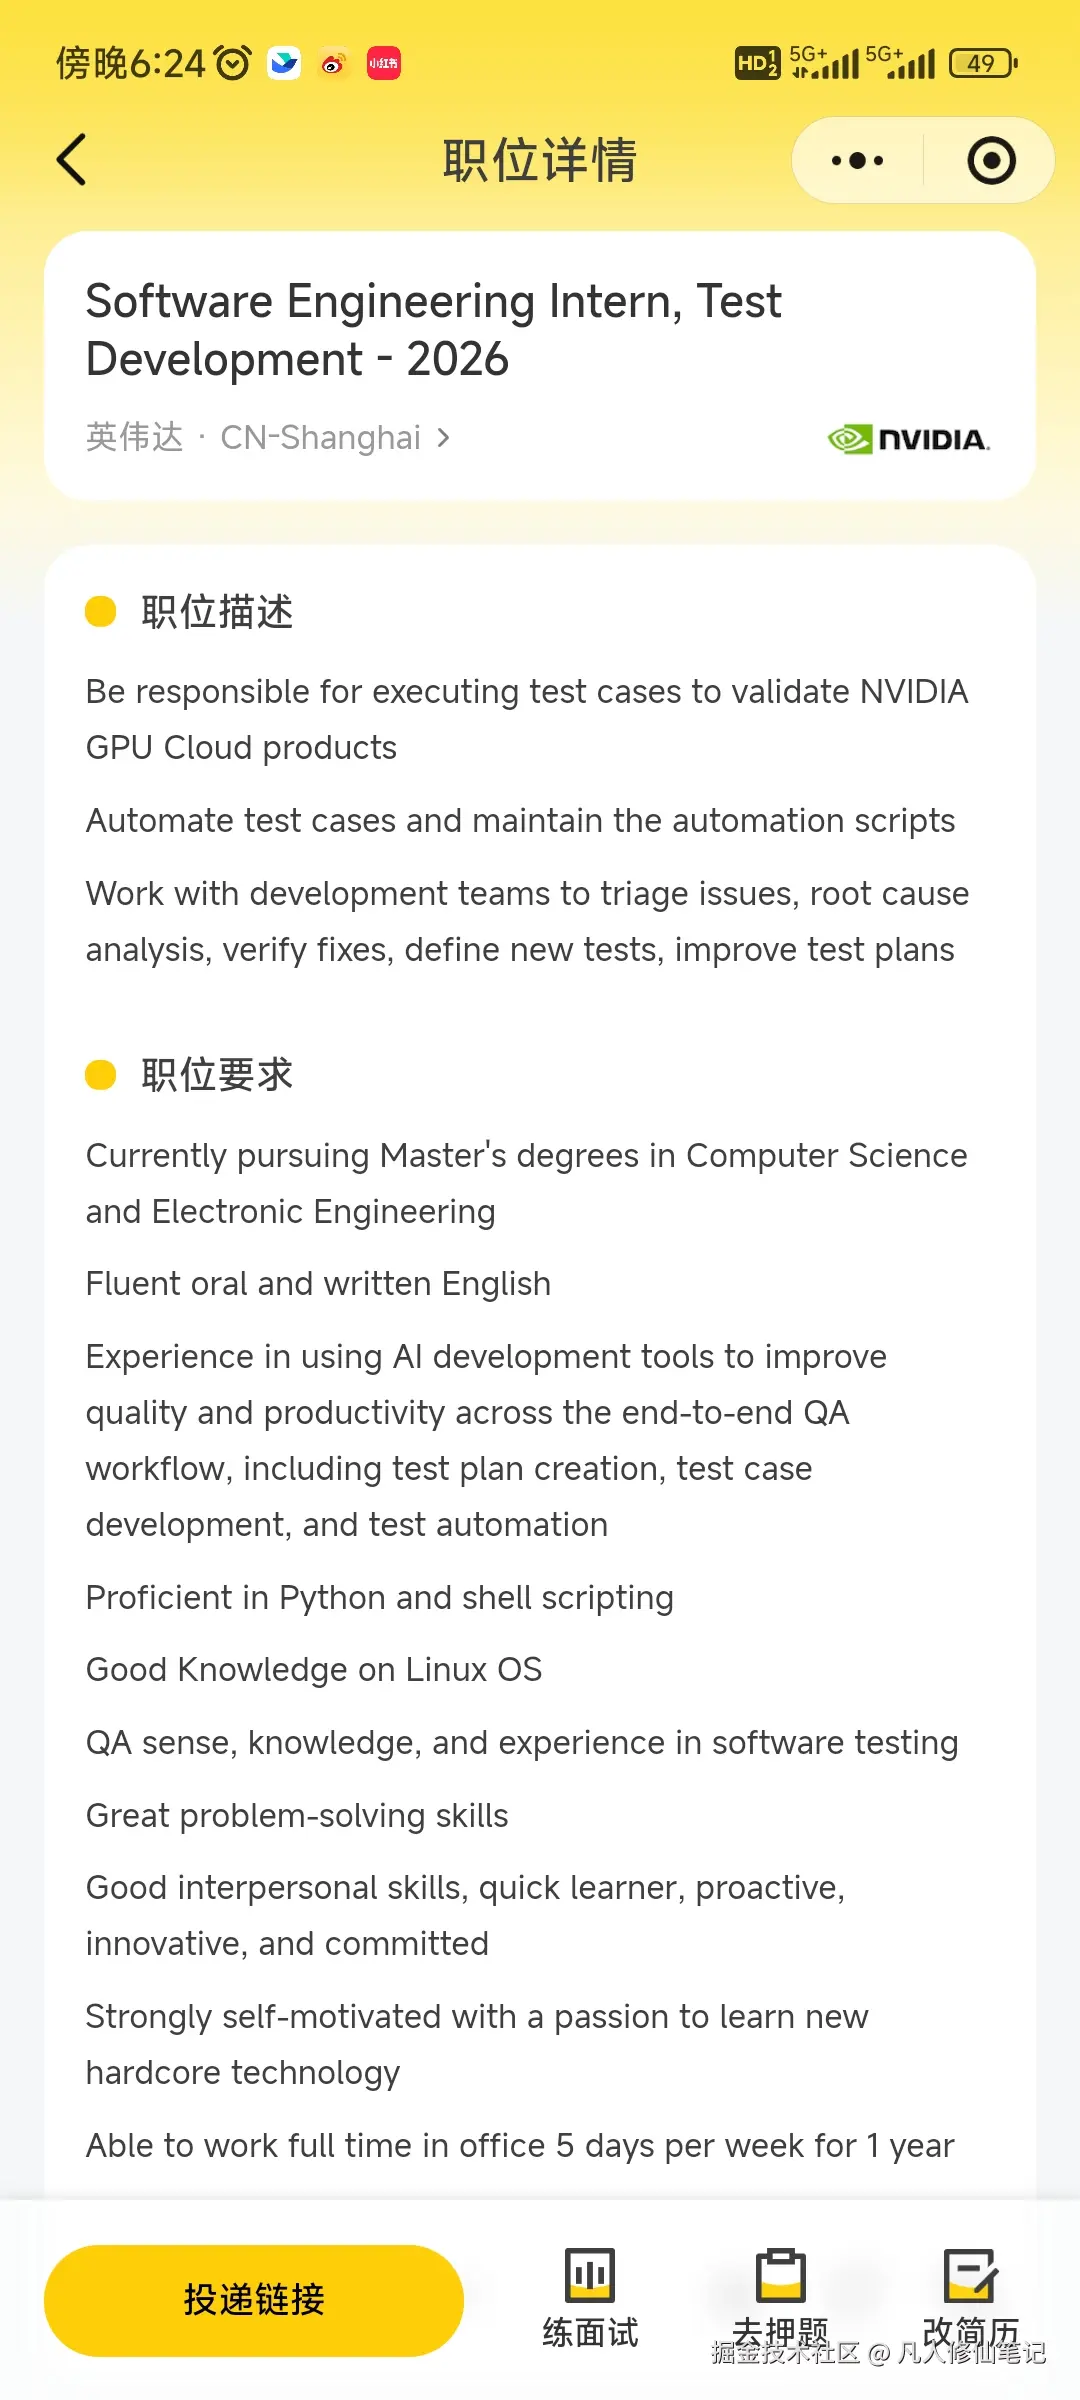The width and height of the screenshot is (1080, 2400).
Task: Tap the Weibo notification icon
Action: point(333,64)
